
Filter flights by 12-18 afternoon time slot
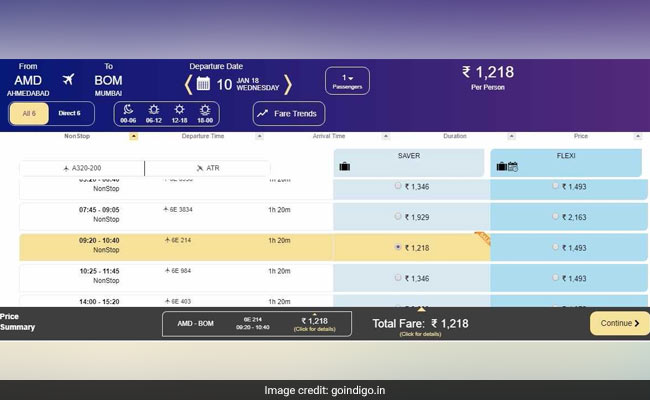179,114
